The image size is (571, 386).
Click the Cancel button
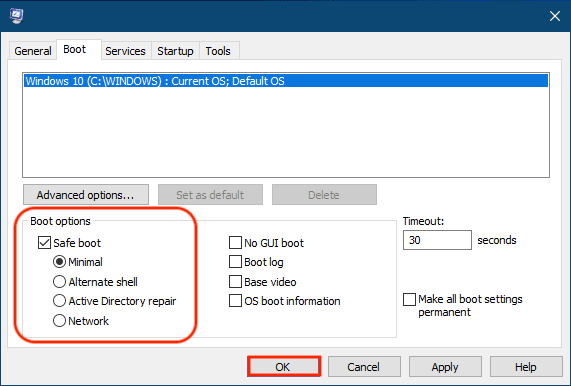[x=364, y=366]
